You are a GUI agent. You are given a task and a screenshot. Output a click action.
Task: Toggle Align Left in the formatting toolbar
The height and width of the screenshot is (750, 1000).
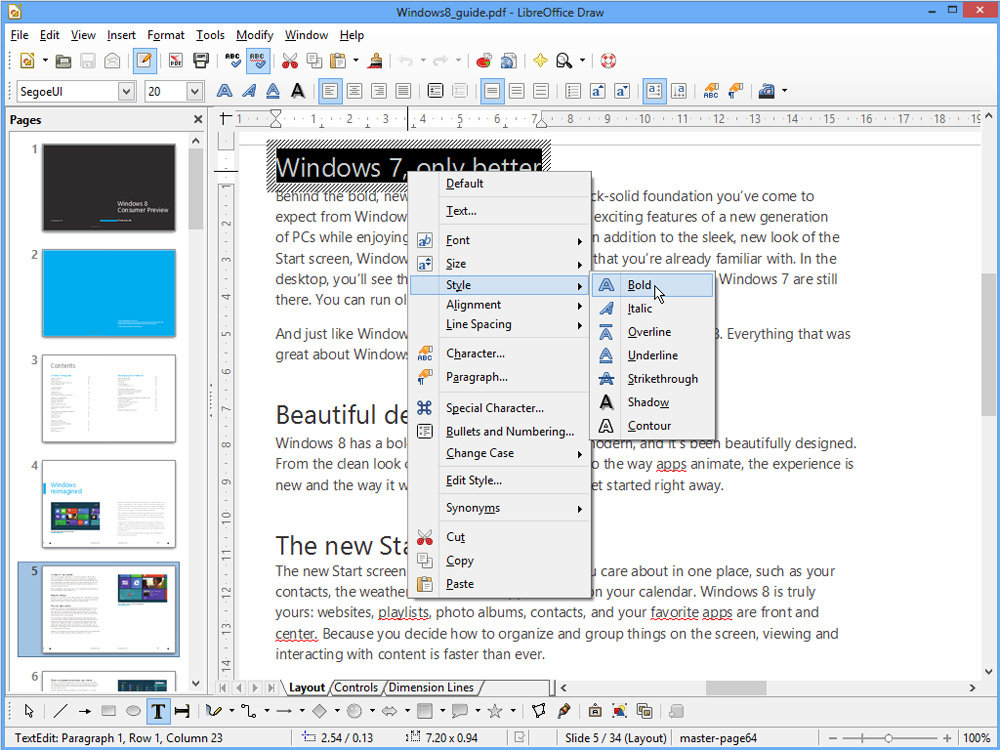[x=330, y=91]
